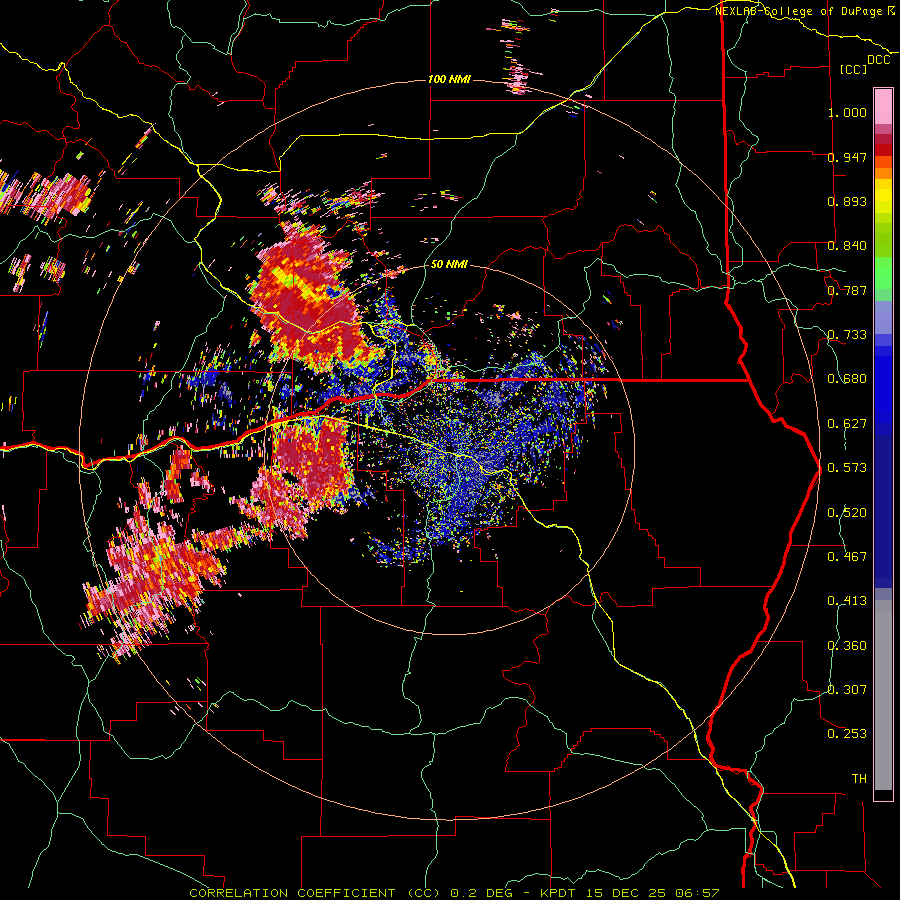Screen dimensions: 900x900
Task: Click the 0.360 scale value
Action: (847, 645)
